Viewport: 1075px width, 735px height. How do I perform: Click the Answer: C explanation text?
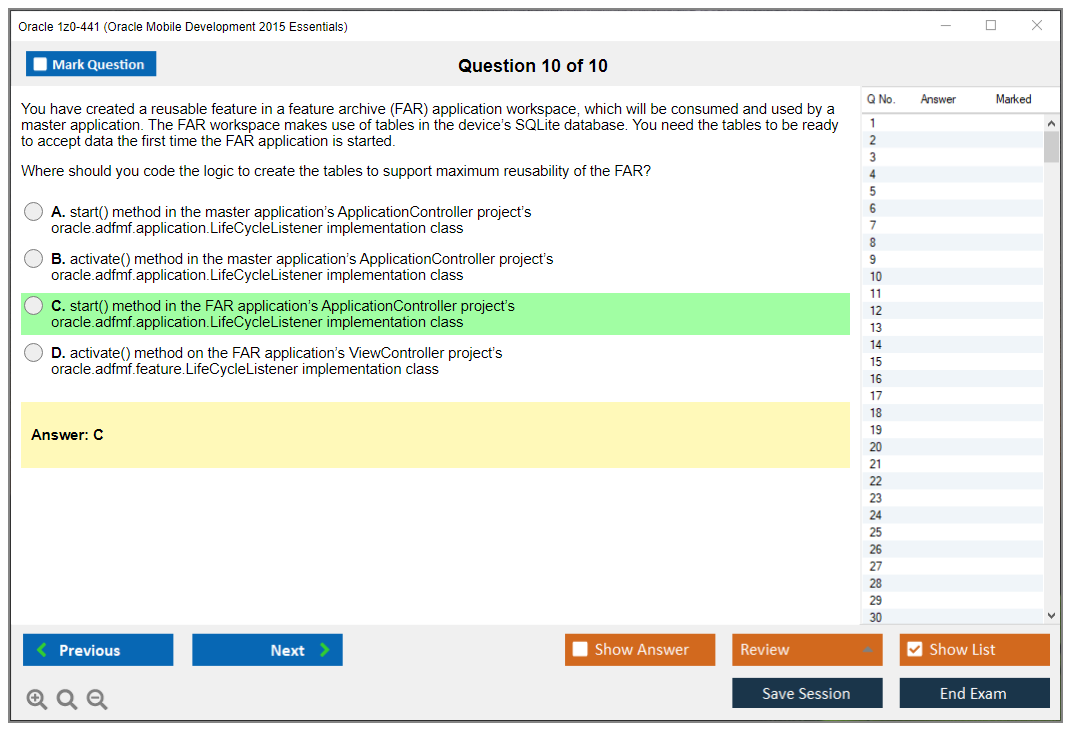[67, 435]
